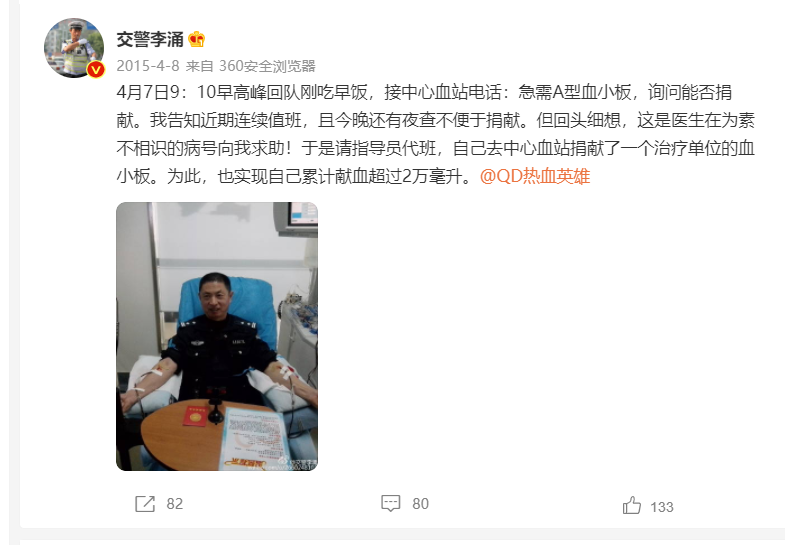Open the user's profile avatar
The image size is (785, 545).
point(74,48)
